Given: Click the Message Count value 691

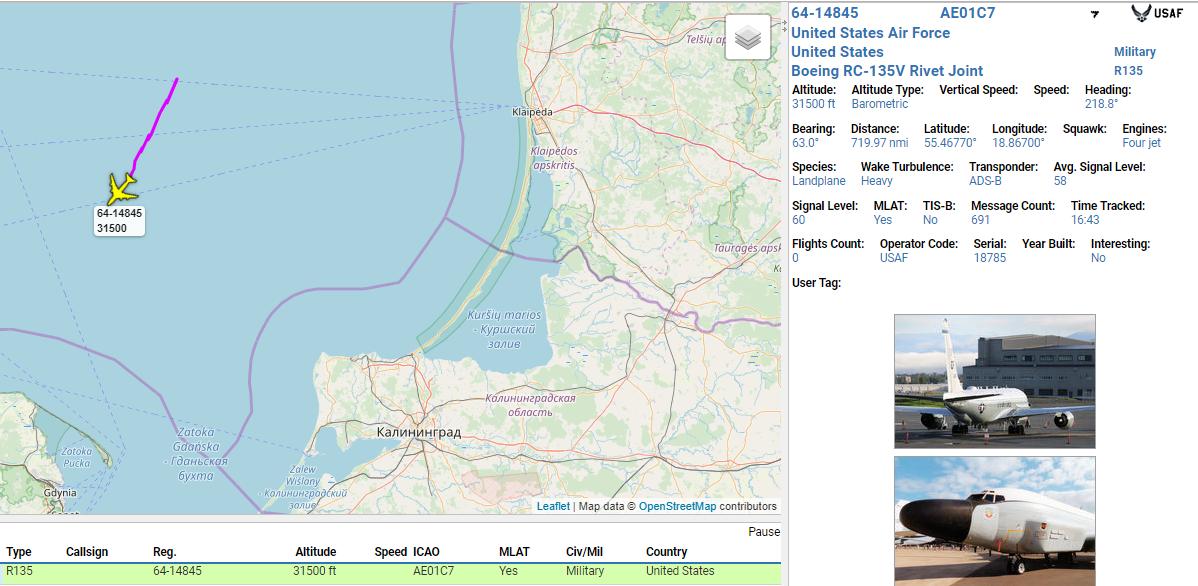Looking at the screenshot, I should coord(980,220).
